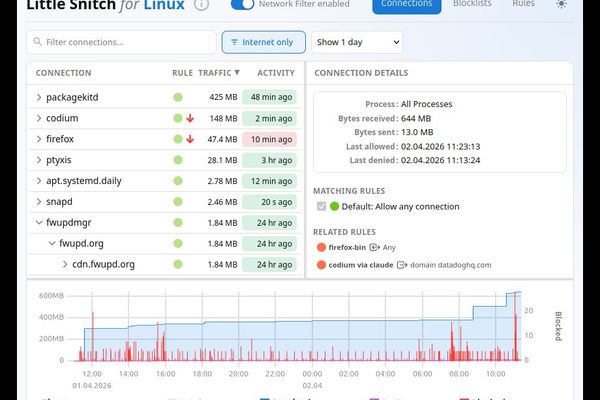
Task: Open the codium via claude datadoghq.com rule
Action: tap(404, 265)
